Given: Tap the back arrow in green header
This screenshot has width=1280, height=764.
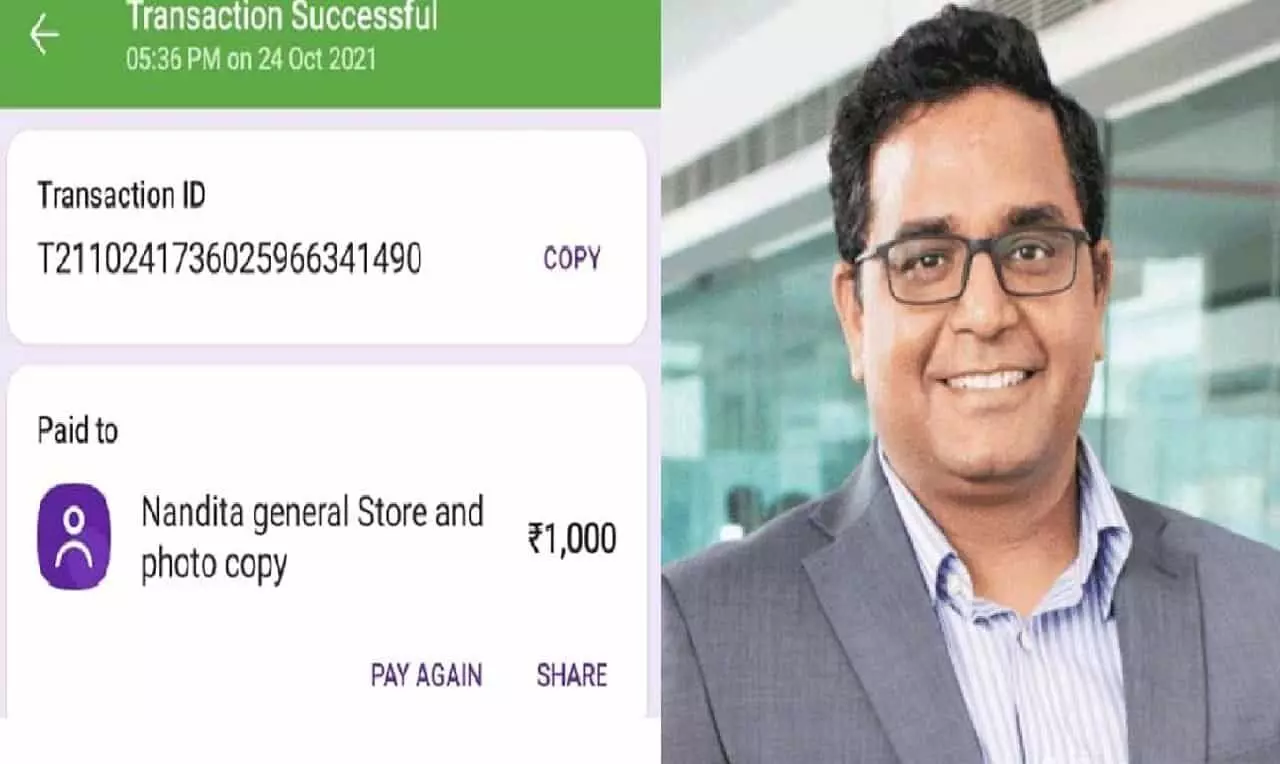Looking at the screenshot, I should click(44, 36).
